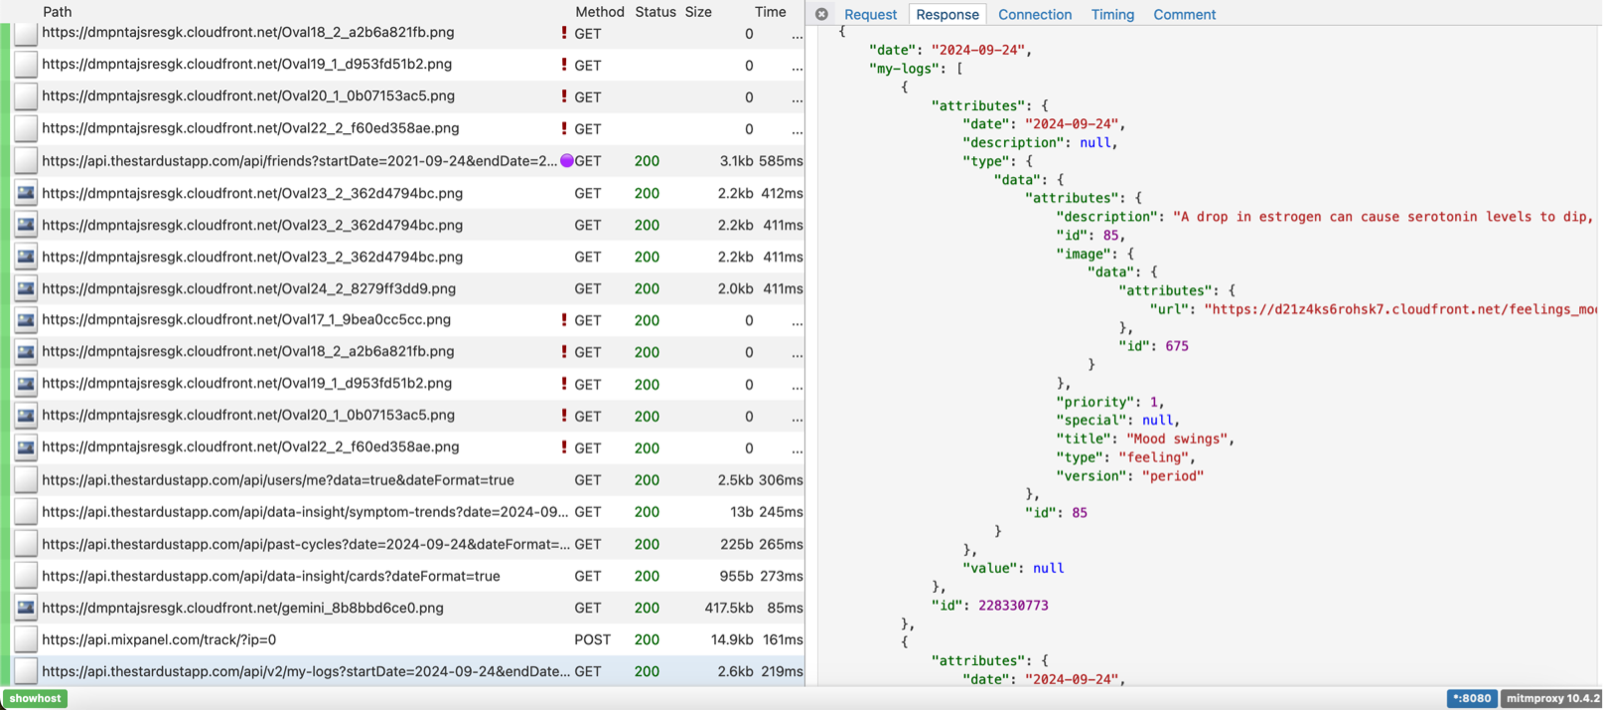Click the document icon for the past-cycles request

coord(26,544)
